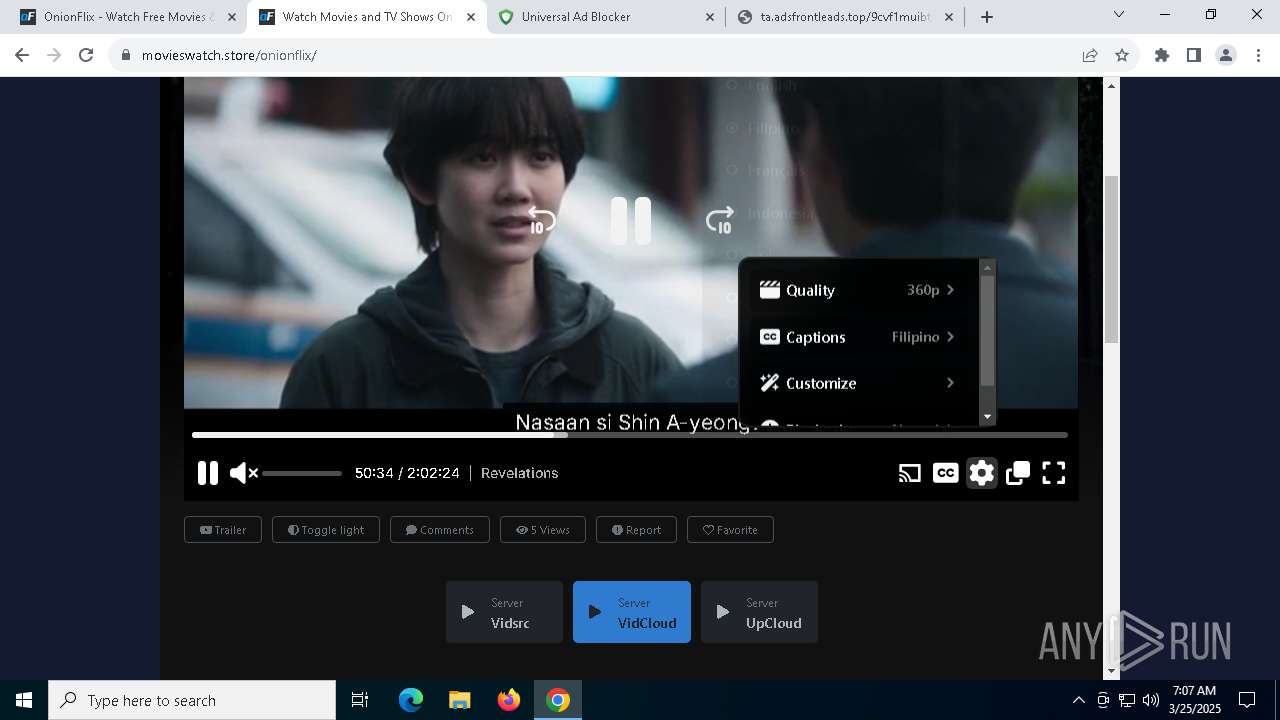Click the 5 Views button
Image resolution: width=1280 pixels, height=720 pixels.
tap(543, 530)
